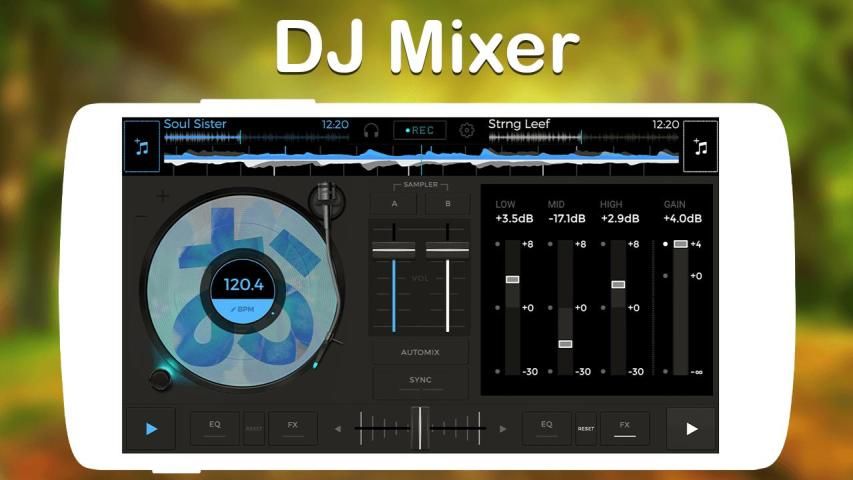Trigger sampler B pad
This screenshot has width=853, height=480.
pyautogui.click(x=447, y=203)
